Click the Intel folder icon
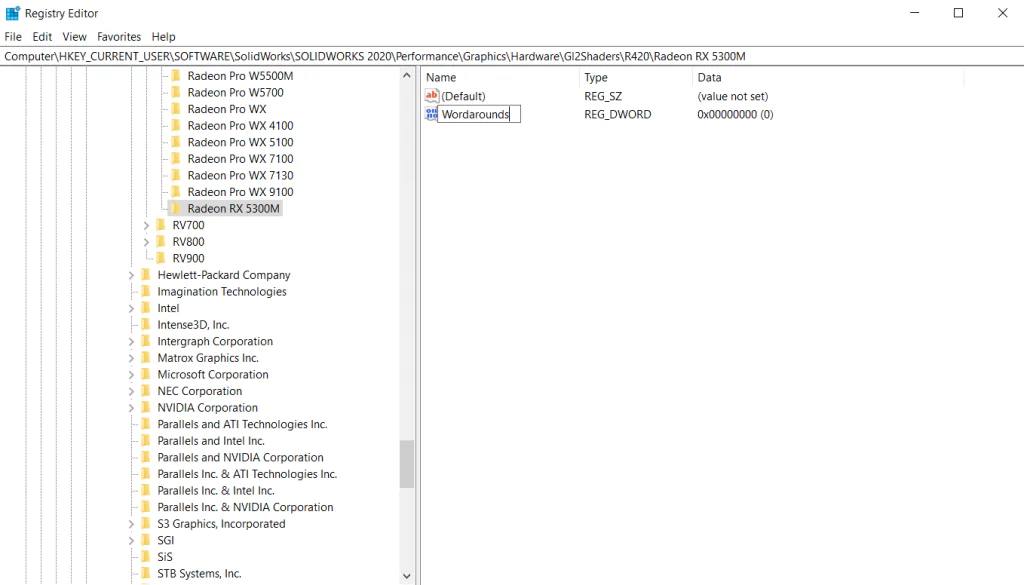This screenshot has height=585, width=1024. 146,308
